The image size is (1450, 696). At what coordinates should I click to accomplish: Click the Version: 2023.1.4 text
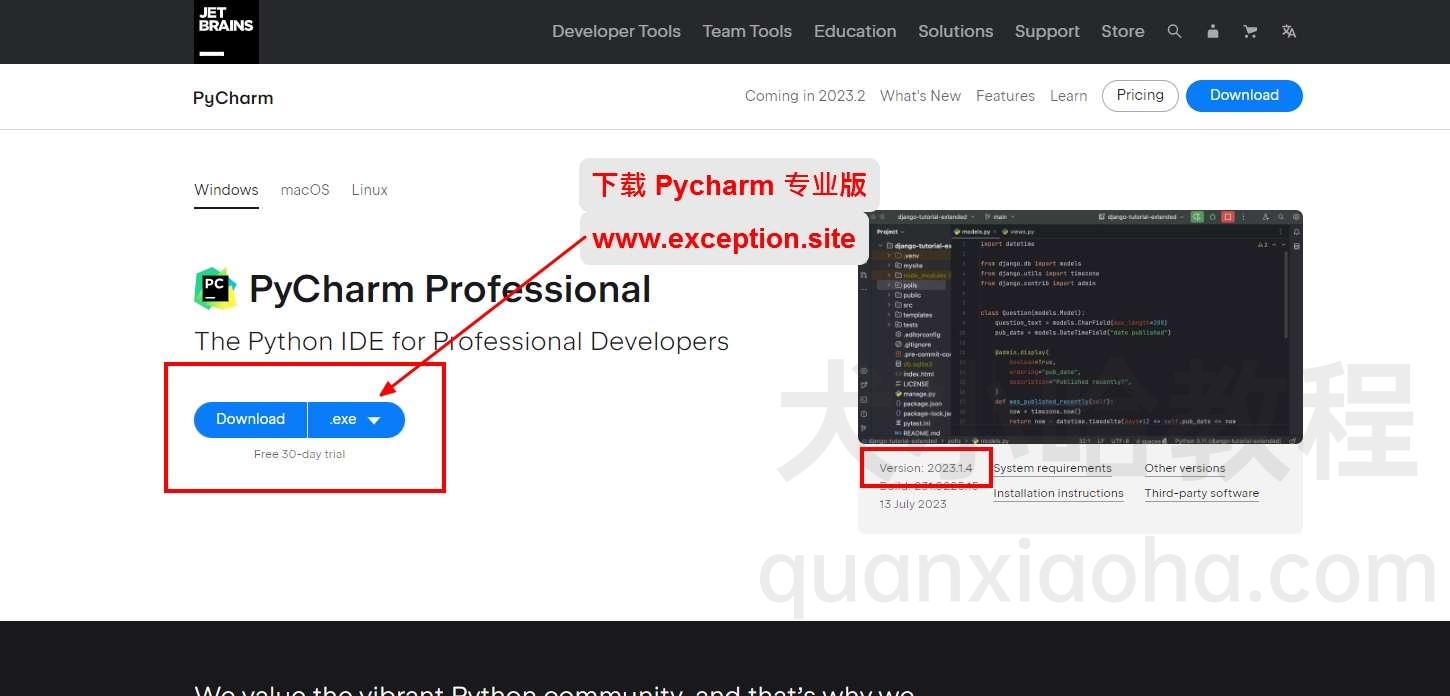click(x=925, y=468)
